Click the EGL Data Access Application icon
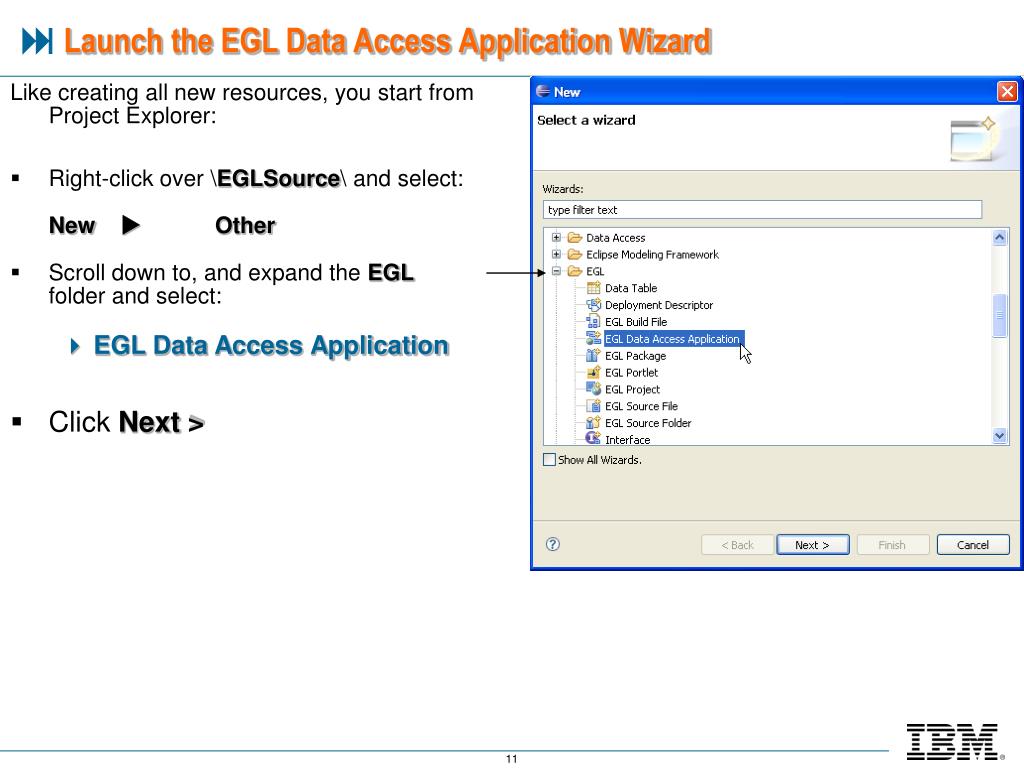The height and width of the screenshot is (768, 1024). pos(593,339)
